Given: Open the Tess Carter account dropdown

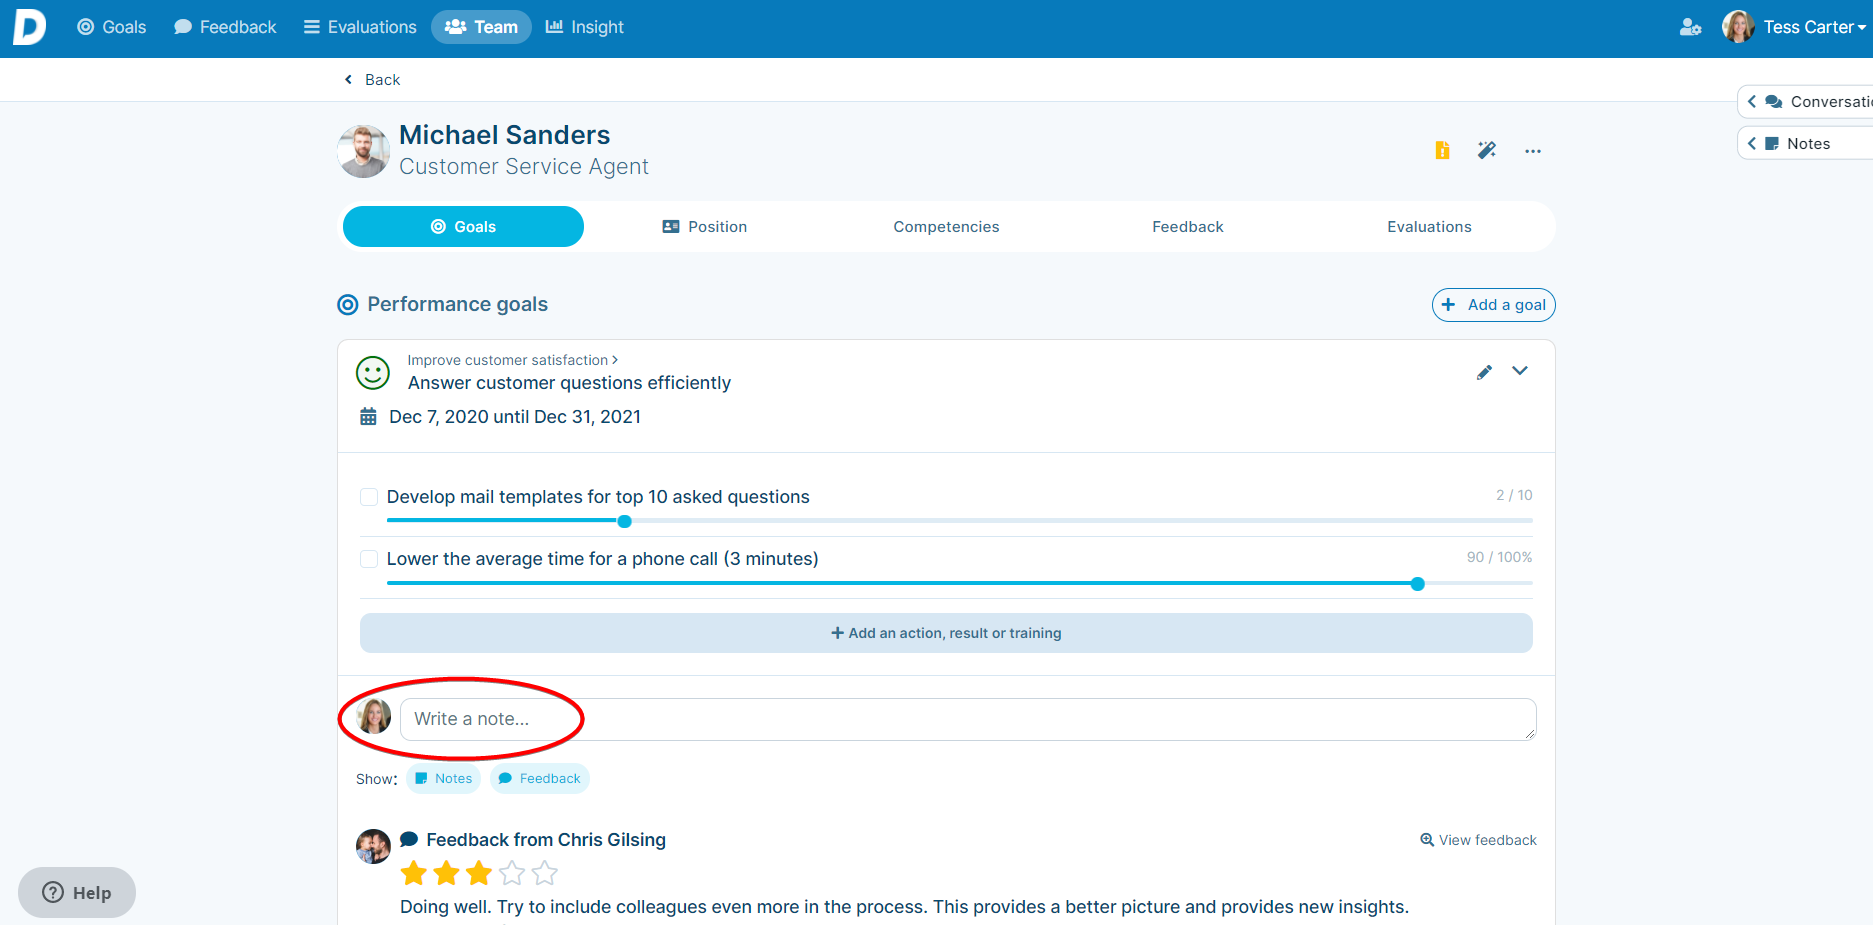Looking at the screenshot, I should point(1814,27).
